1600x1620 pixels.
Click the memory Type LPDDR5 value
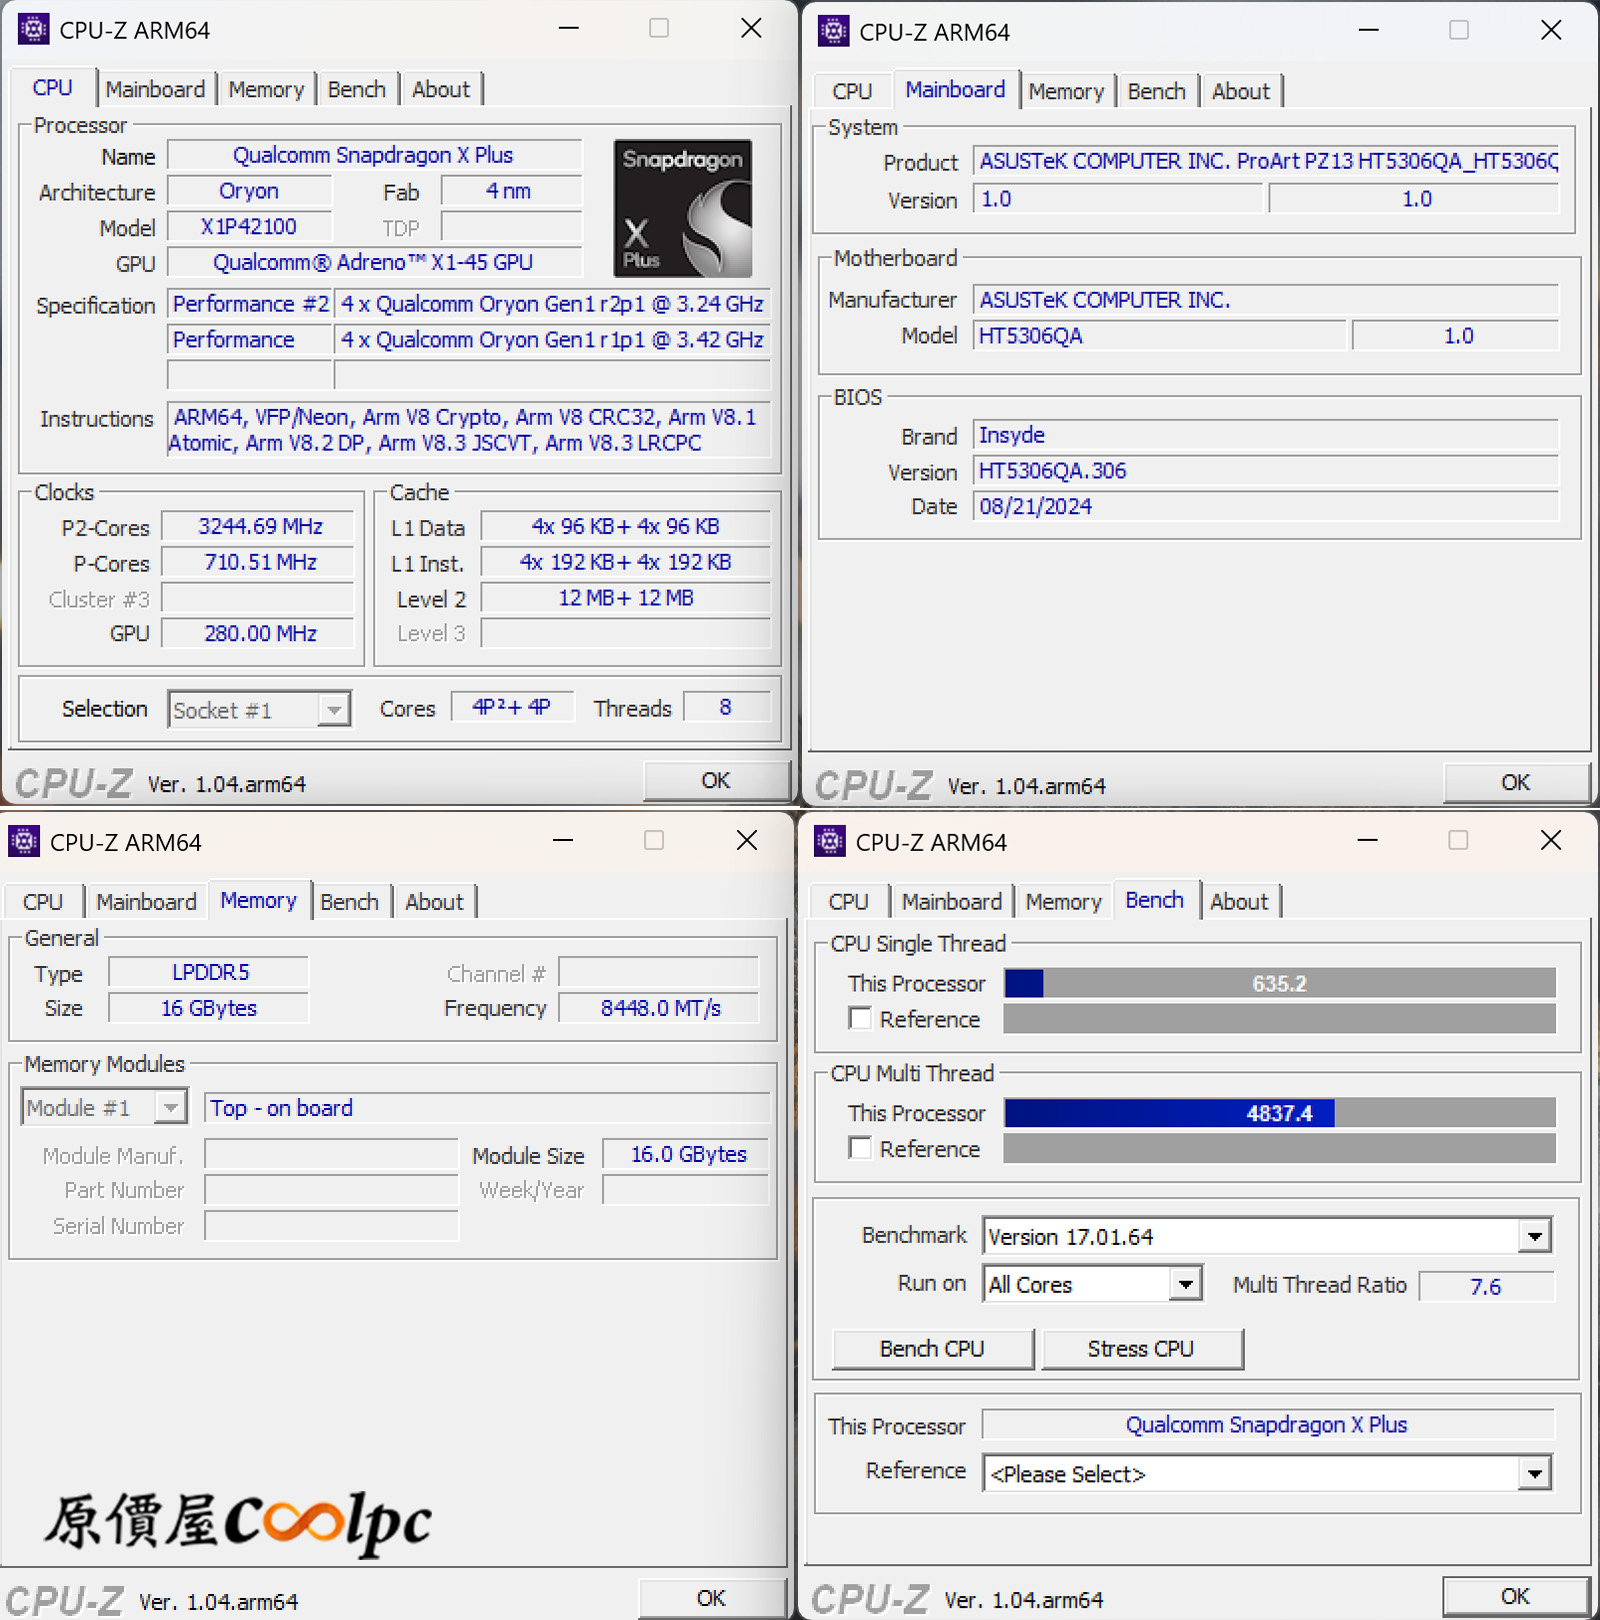tap(210, 972)
